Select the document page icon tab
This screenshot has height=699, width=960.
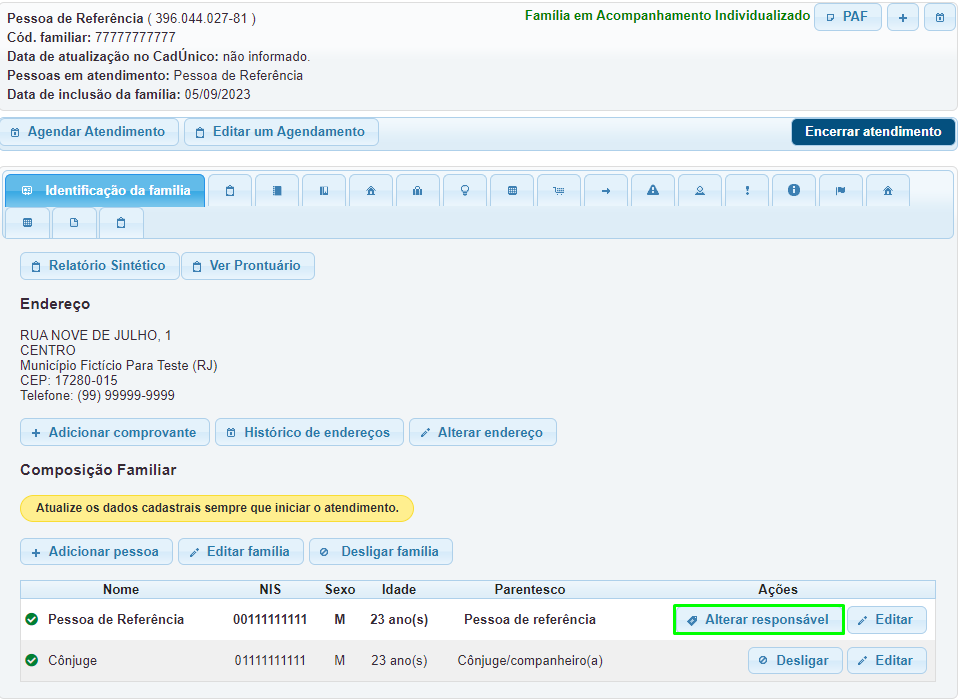(x=74, y=223)
